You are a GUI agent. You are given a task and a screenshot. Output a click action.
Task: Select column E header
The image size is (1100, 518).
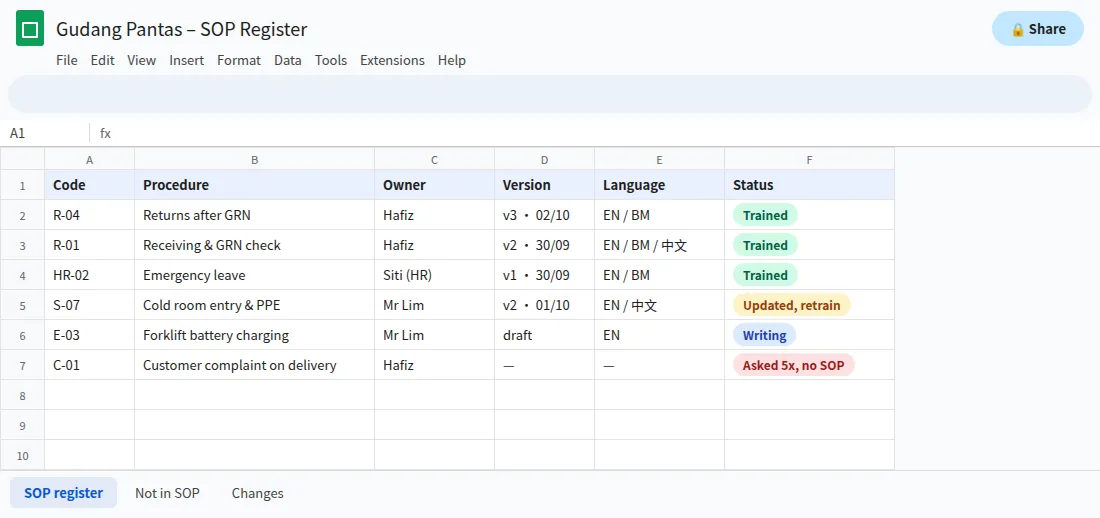[x=659, y=159]
